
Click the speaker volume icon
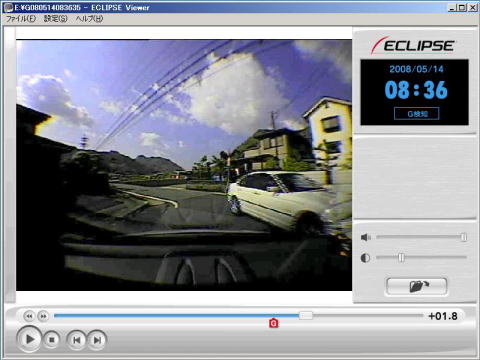tap(366, 237)
